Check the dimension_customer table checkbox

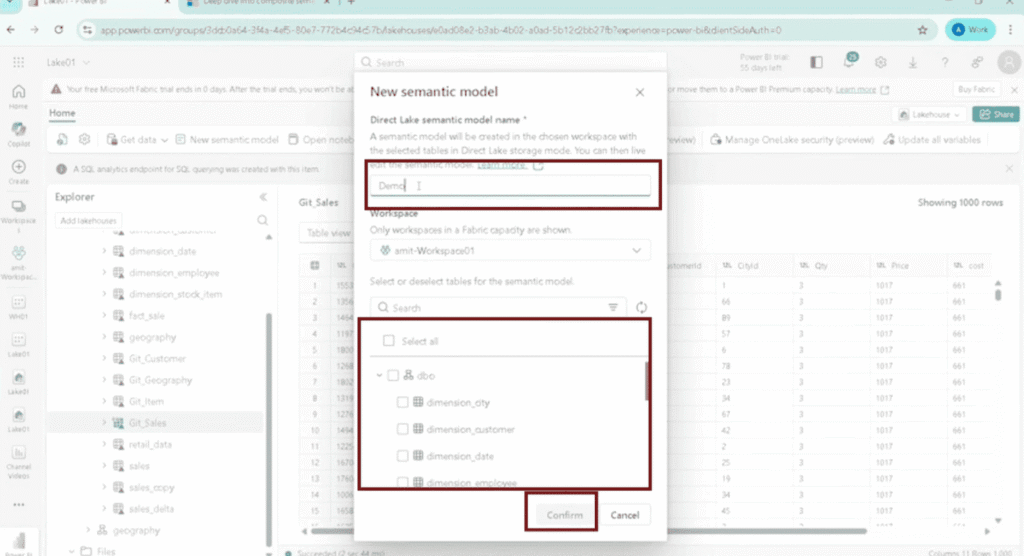(402, 429)
